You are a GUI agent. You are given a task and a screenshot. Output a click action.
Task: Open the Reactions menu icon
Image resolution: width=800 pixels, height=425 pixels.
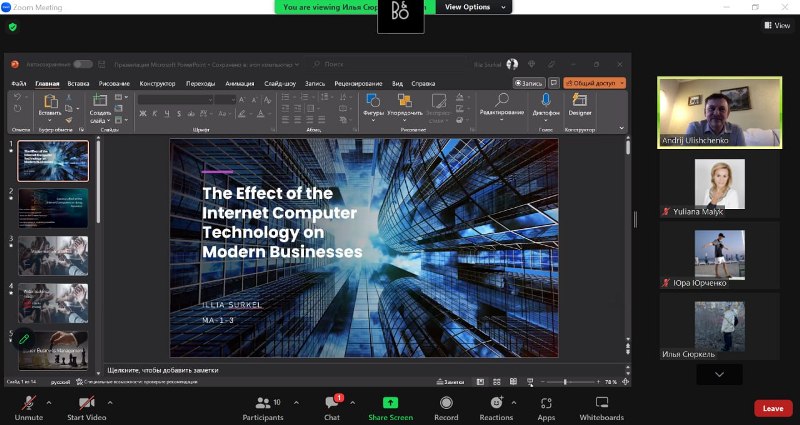[496, 402]
